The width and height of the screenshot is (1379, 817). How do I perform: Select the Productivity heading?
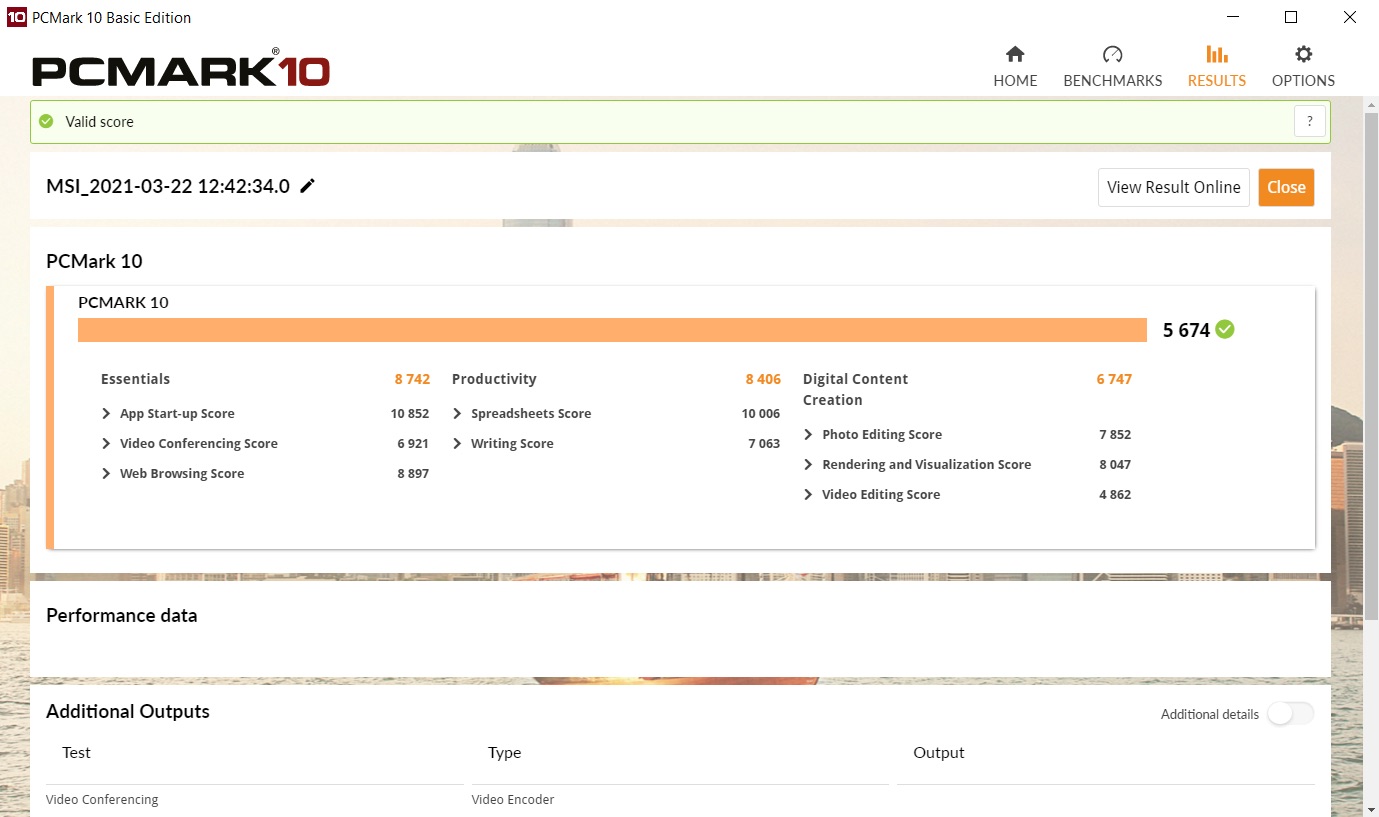[x=494, y=379]
